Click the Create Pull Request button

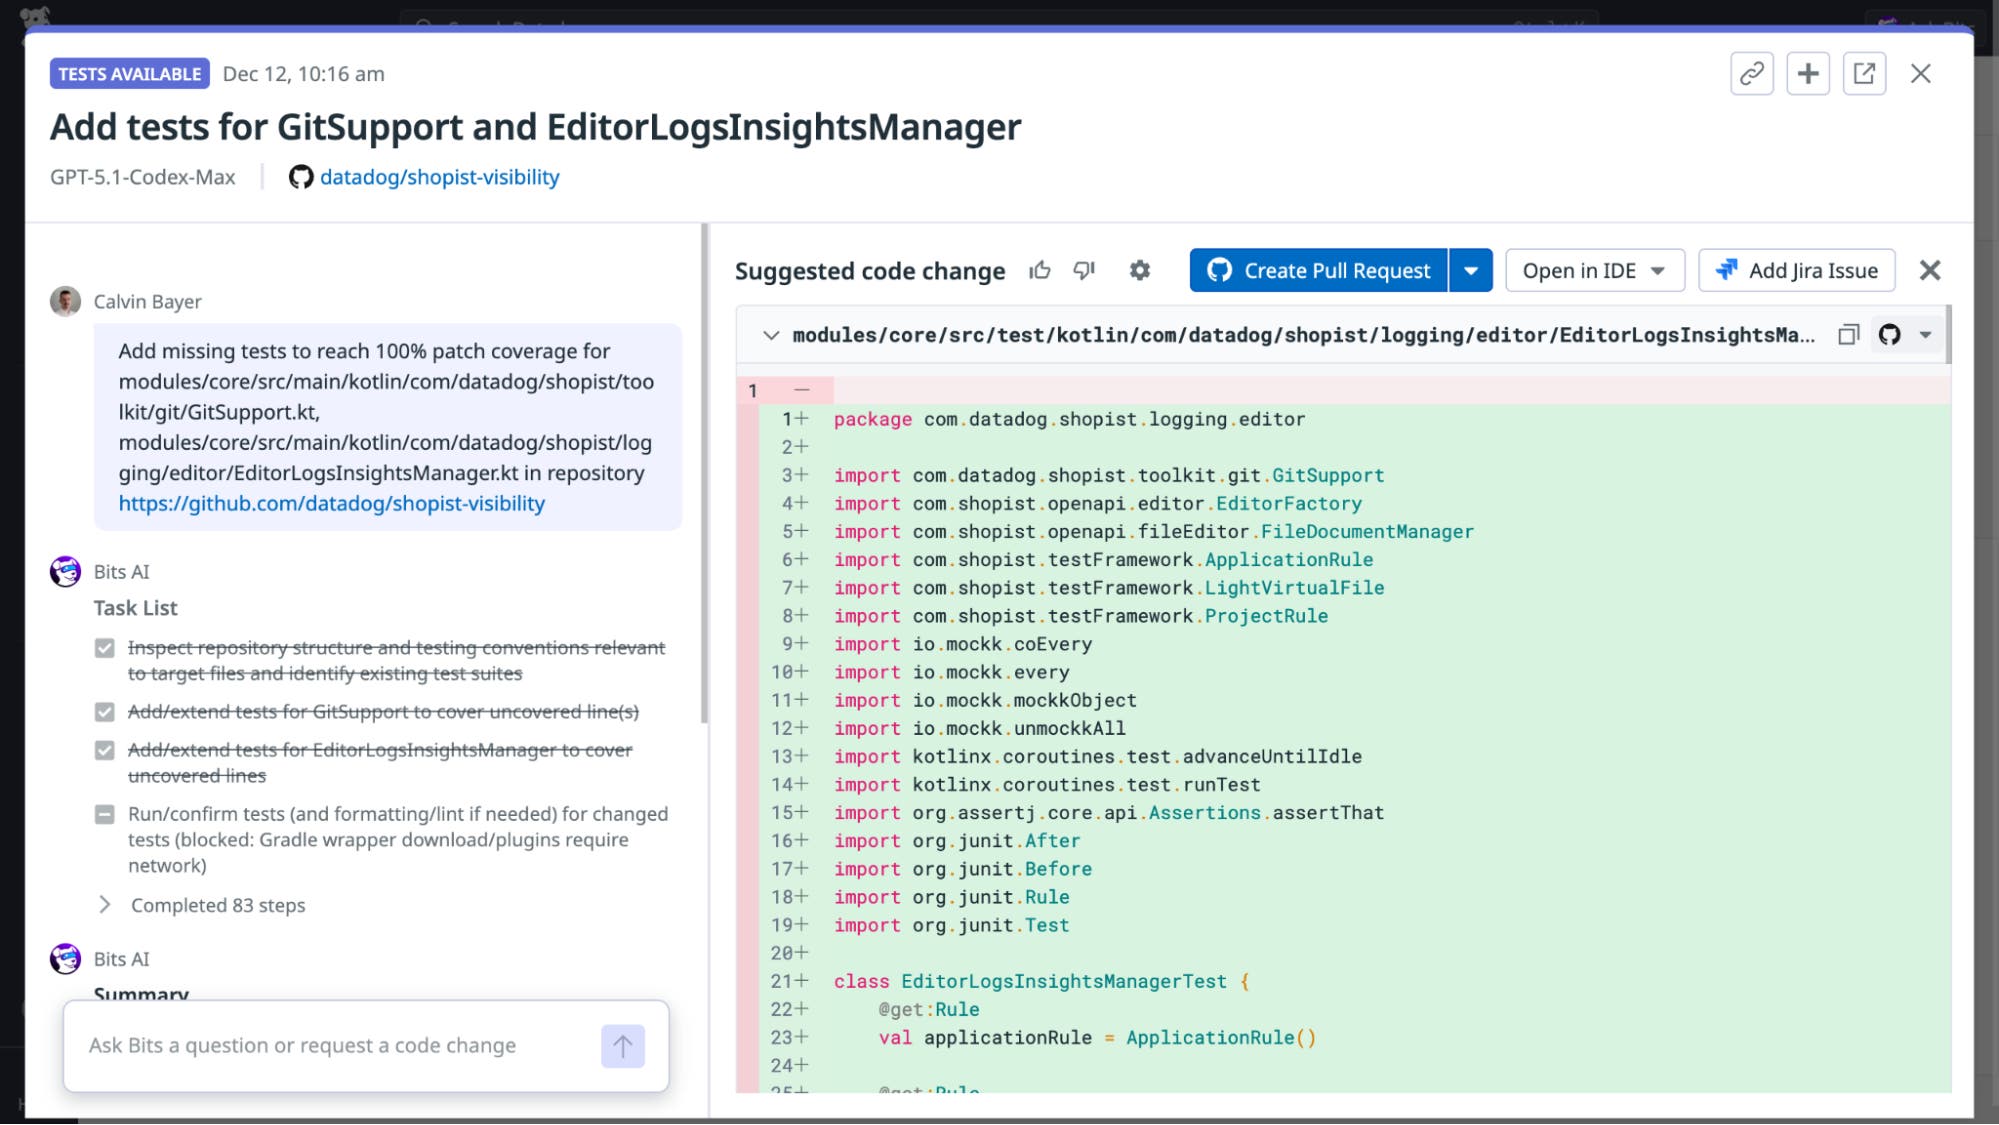[x=1318, y=270]
